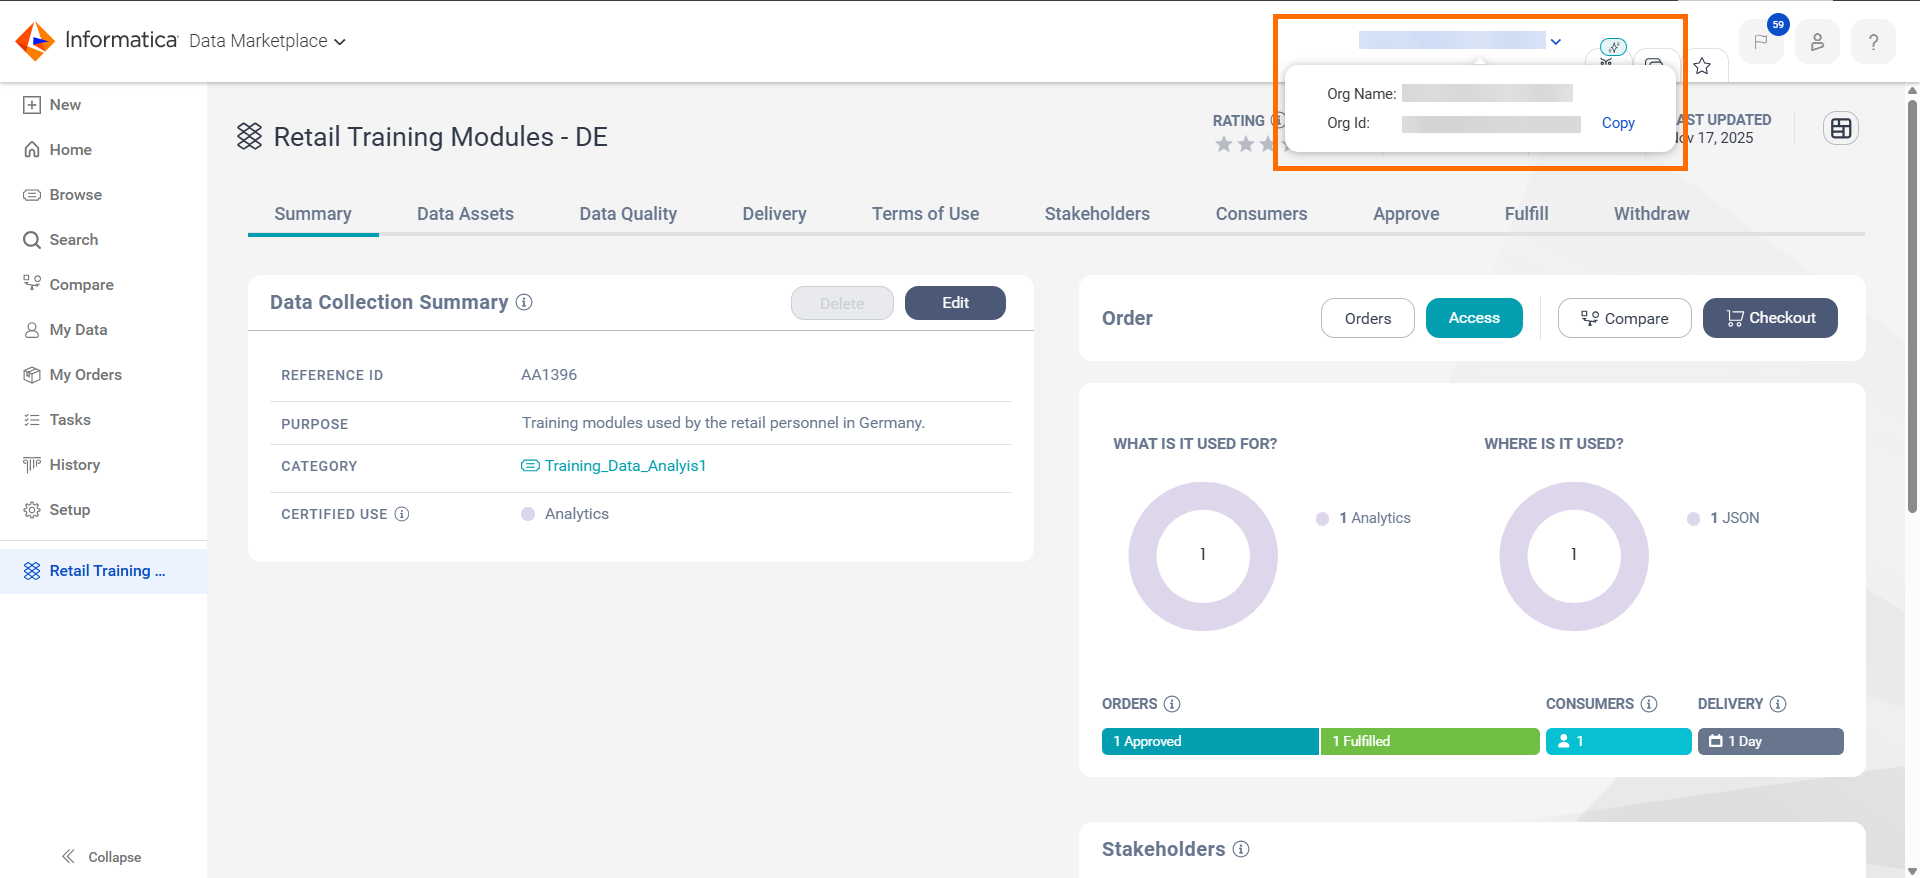Open Browse in sidebar
The height and width of the screenshot is (878, 1920).
pyautogui.click(x=63, y=195)
